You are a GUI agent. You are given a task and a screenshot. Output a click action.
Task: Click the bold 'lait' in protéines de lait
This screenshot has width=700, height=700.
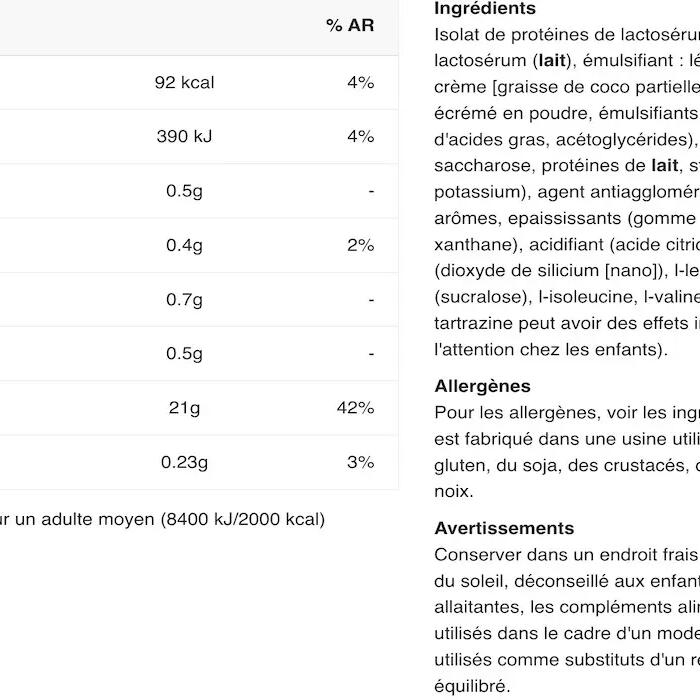coord(665,166)
